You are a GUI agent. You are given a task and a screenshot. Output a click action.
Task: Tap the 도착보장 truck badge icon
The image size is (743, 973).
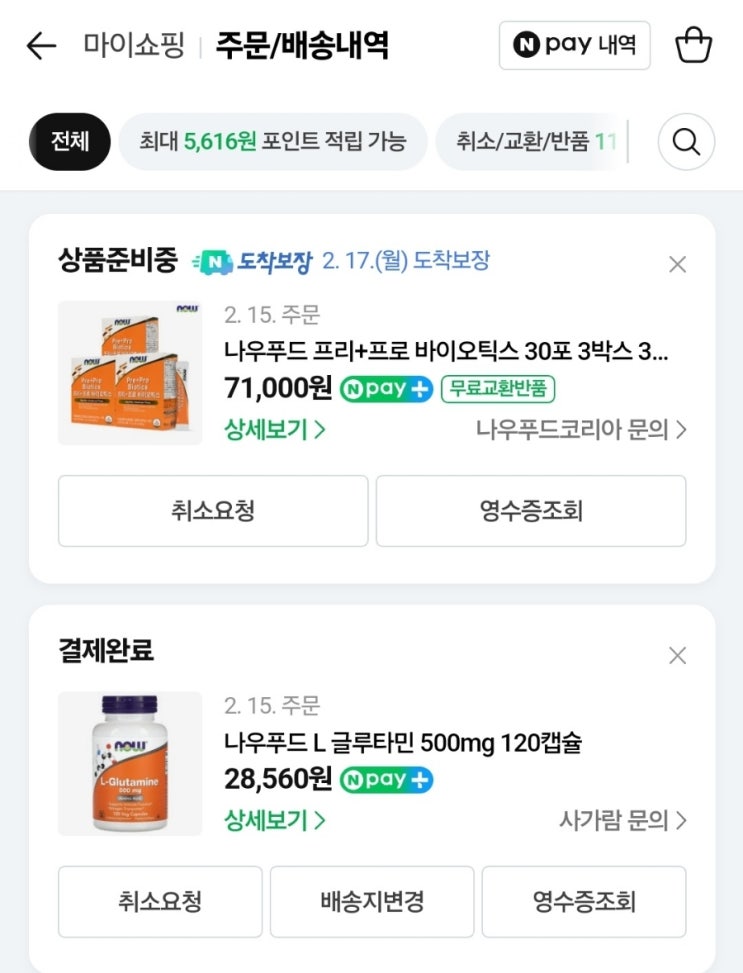212,262
